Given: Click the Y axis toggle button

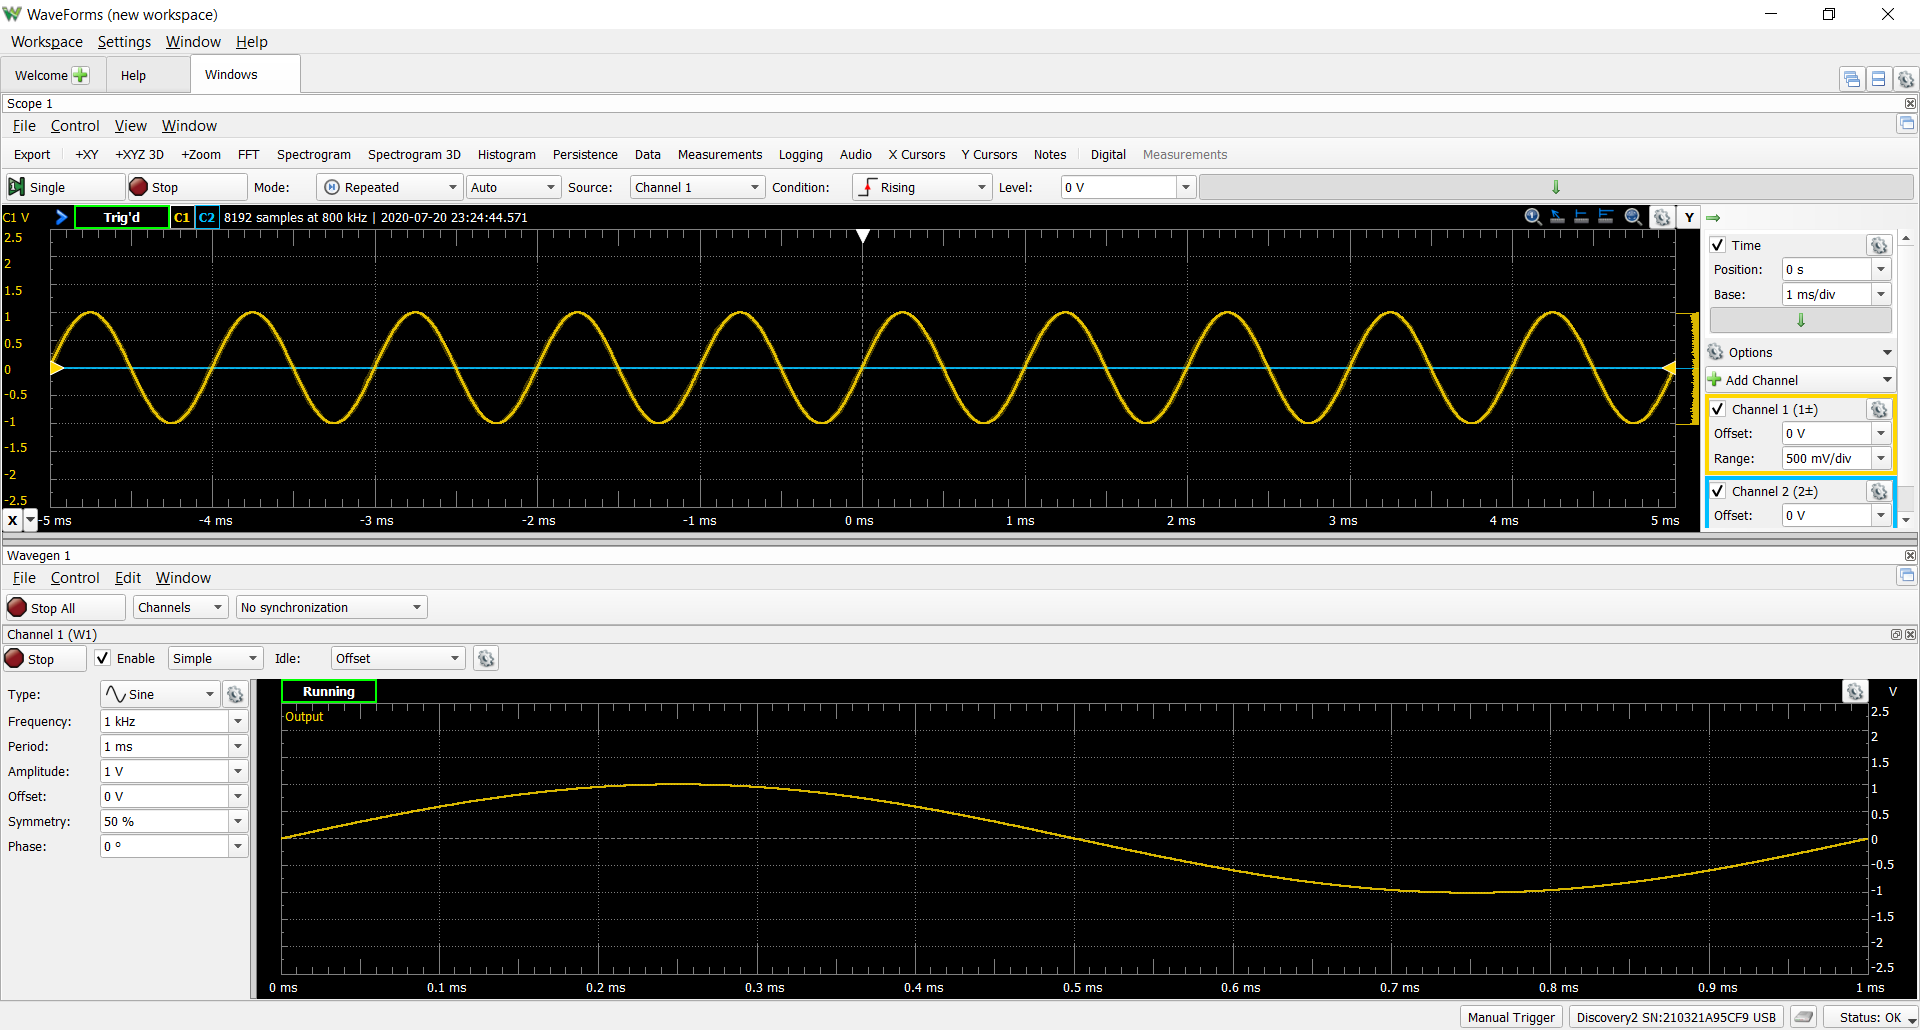Looking at the screenshot, I should coord(1689,217).
